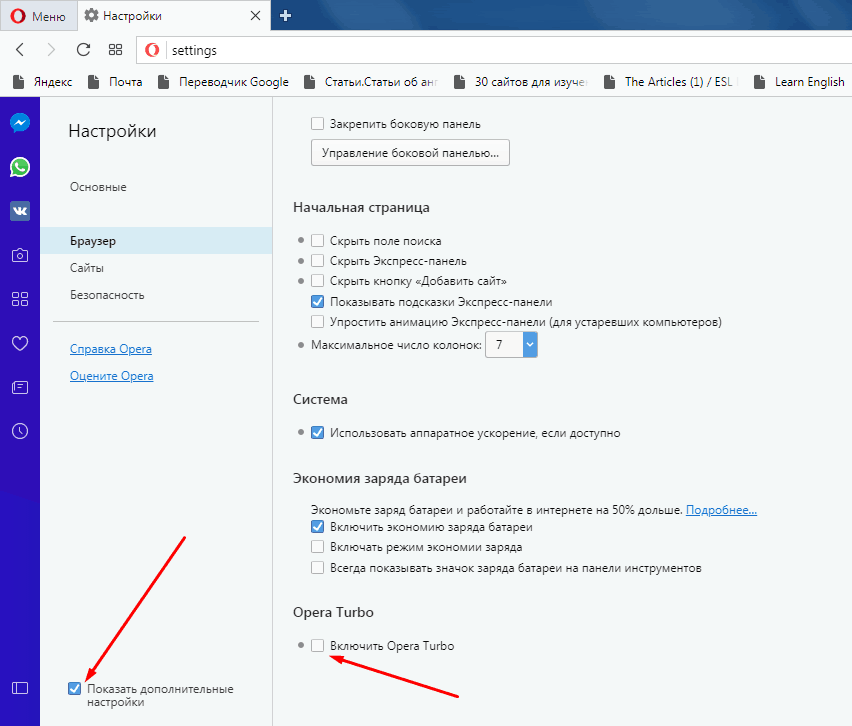Toggle the sidebar panel icon at the bottom
Screen dimensions: 852x726
pyautogui.click(x=20, y=688)
